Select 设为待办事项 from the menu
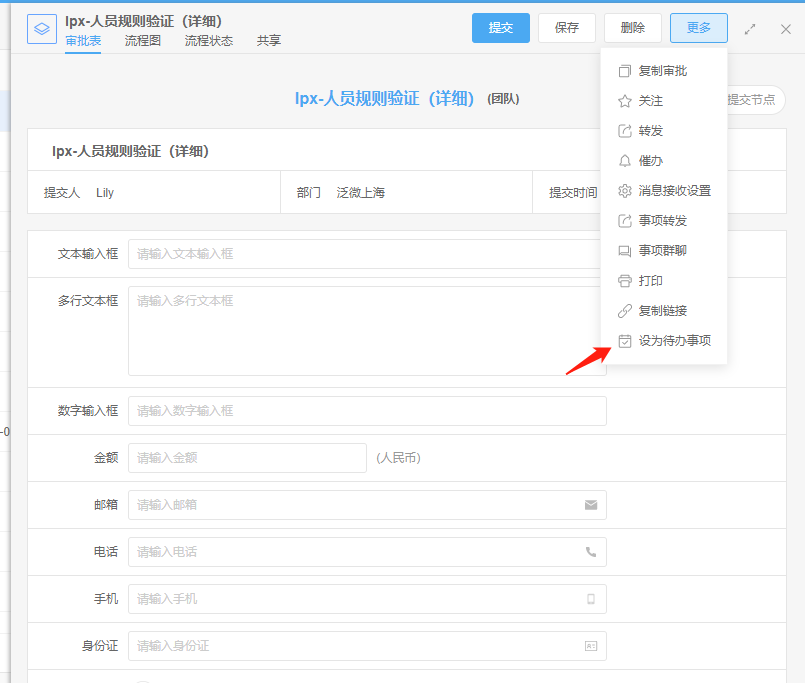805x683 pixels. [x=674, y=341]
